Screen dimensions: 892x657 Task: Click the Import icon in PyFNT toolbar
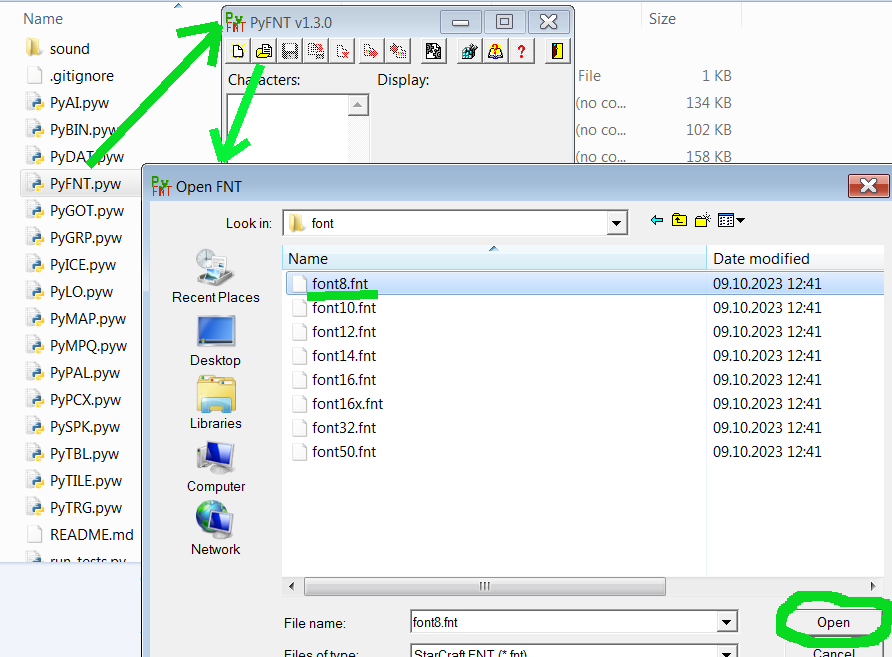click(398, 51)
